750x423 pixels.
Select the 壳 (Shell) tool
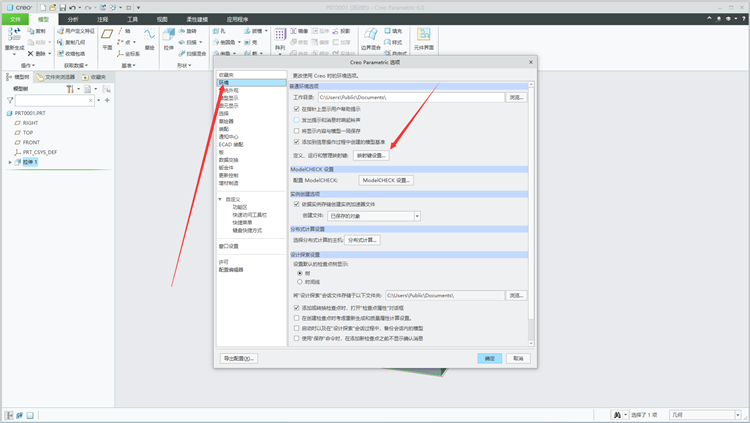coord(251,42)
